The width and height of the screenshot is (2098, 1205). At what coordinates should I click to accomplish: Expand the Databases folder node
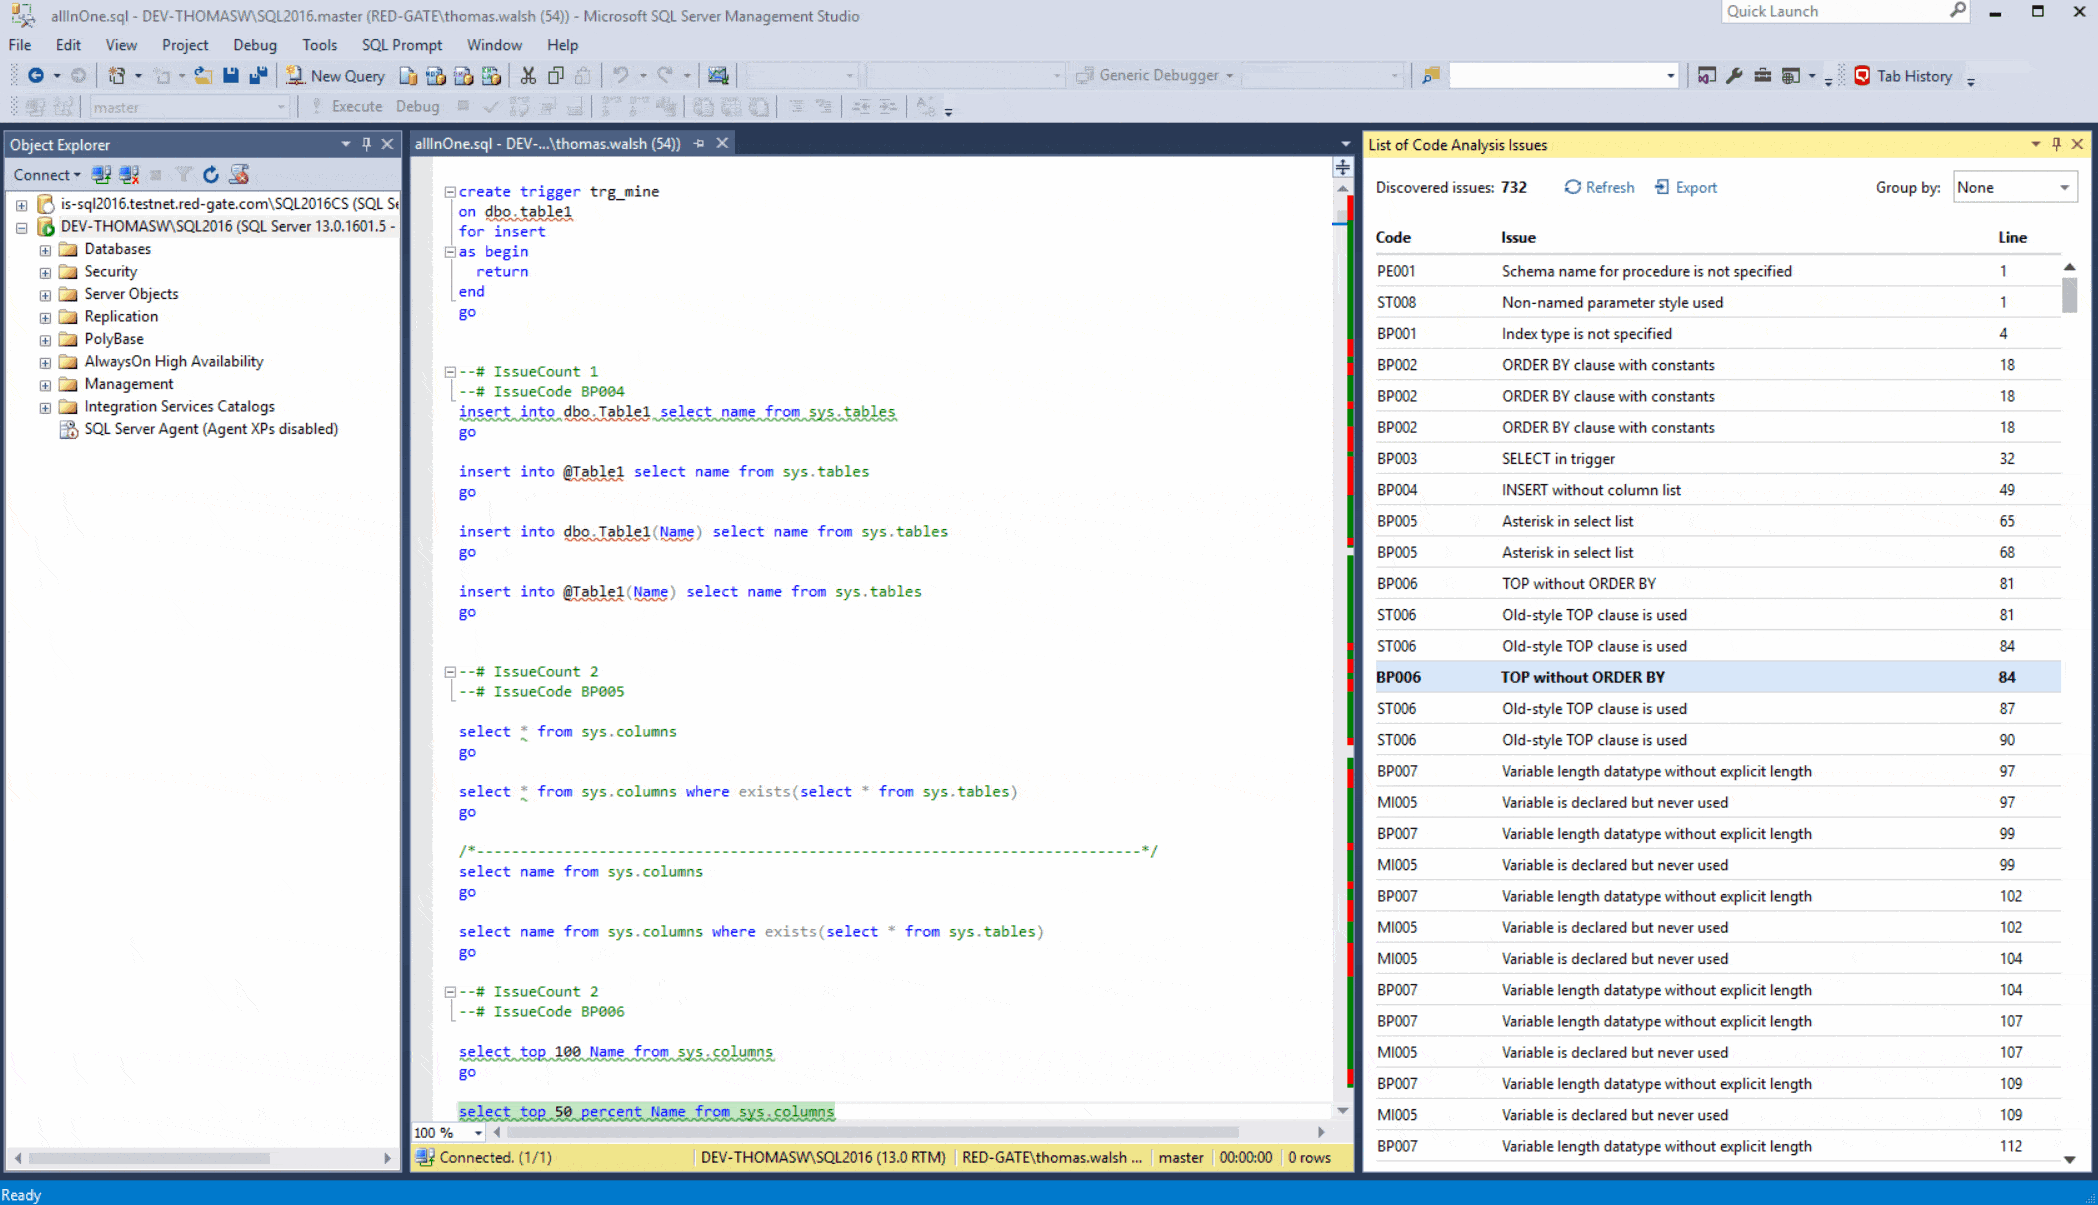click(x=45, y=249)
